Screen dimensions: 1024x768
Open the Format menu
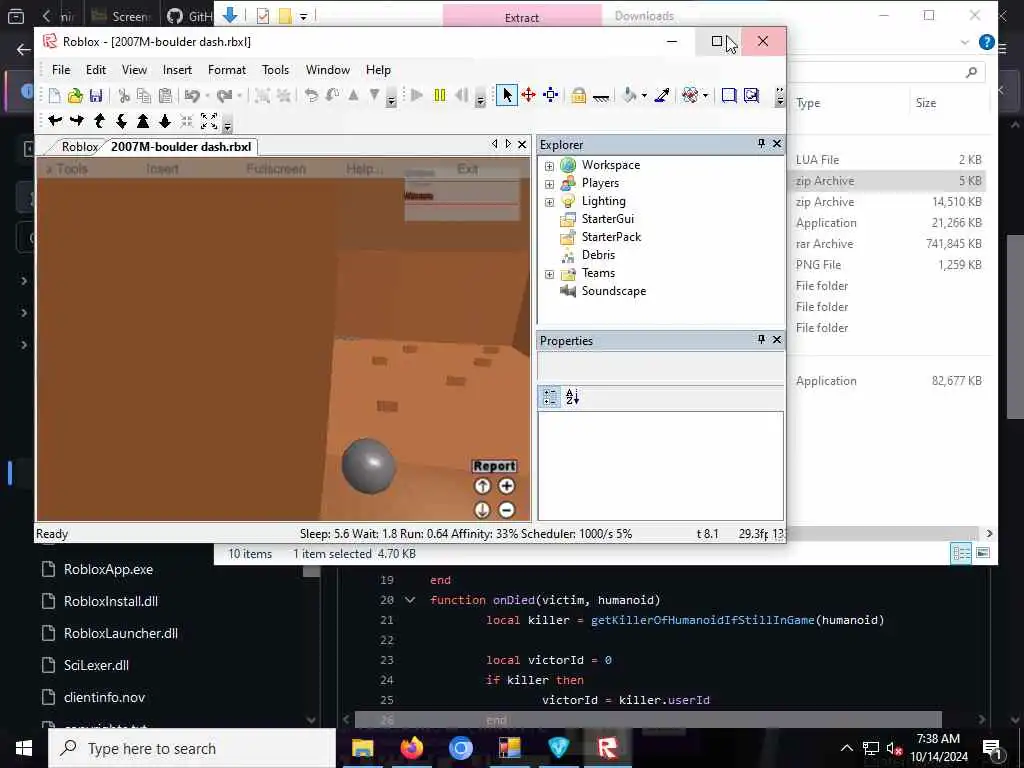[227, 70]
